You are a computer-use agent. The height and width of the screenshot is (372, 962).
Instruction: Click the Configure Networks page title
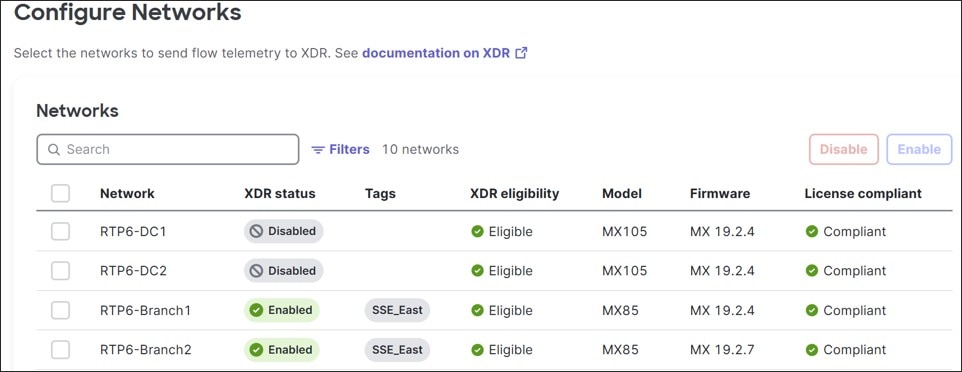(x=128, y=12)
